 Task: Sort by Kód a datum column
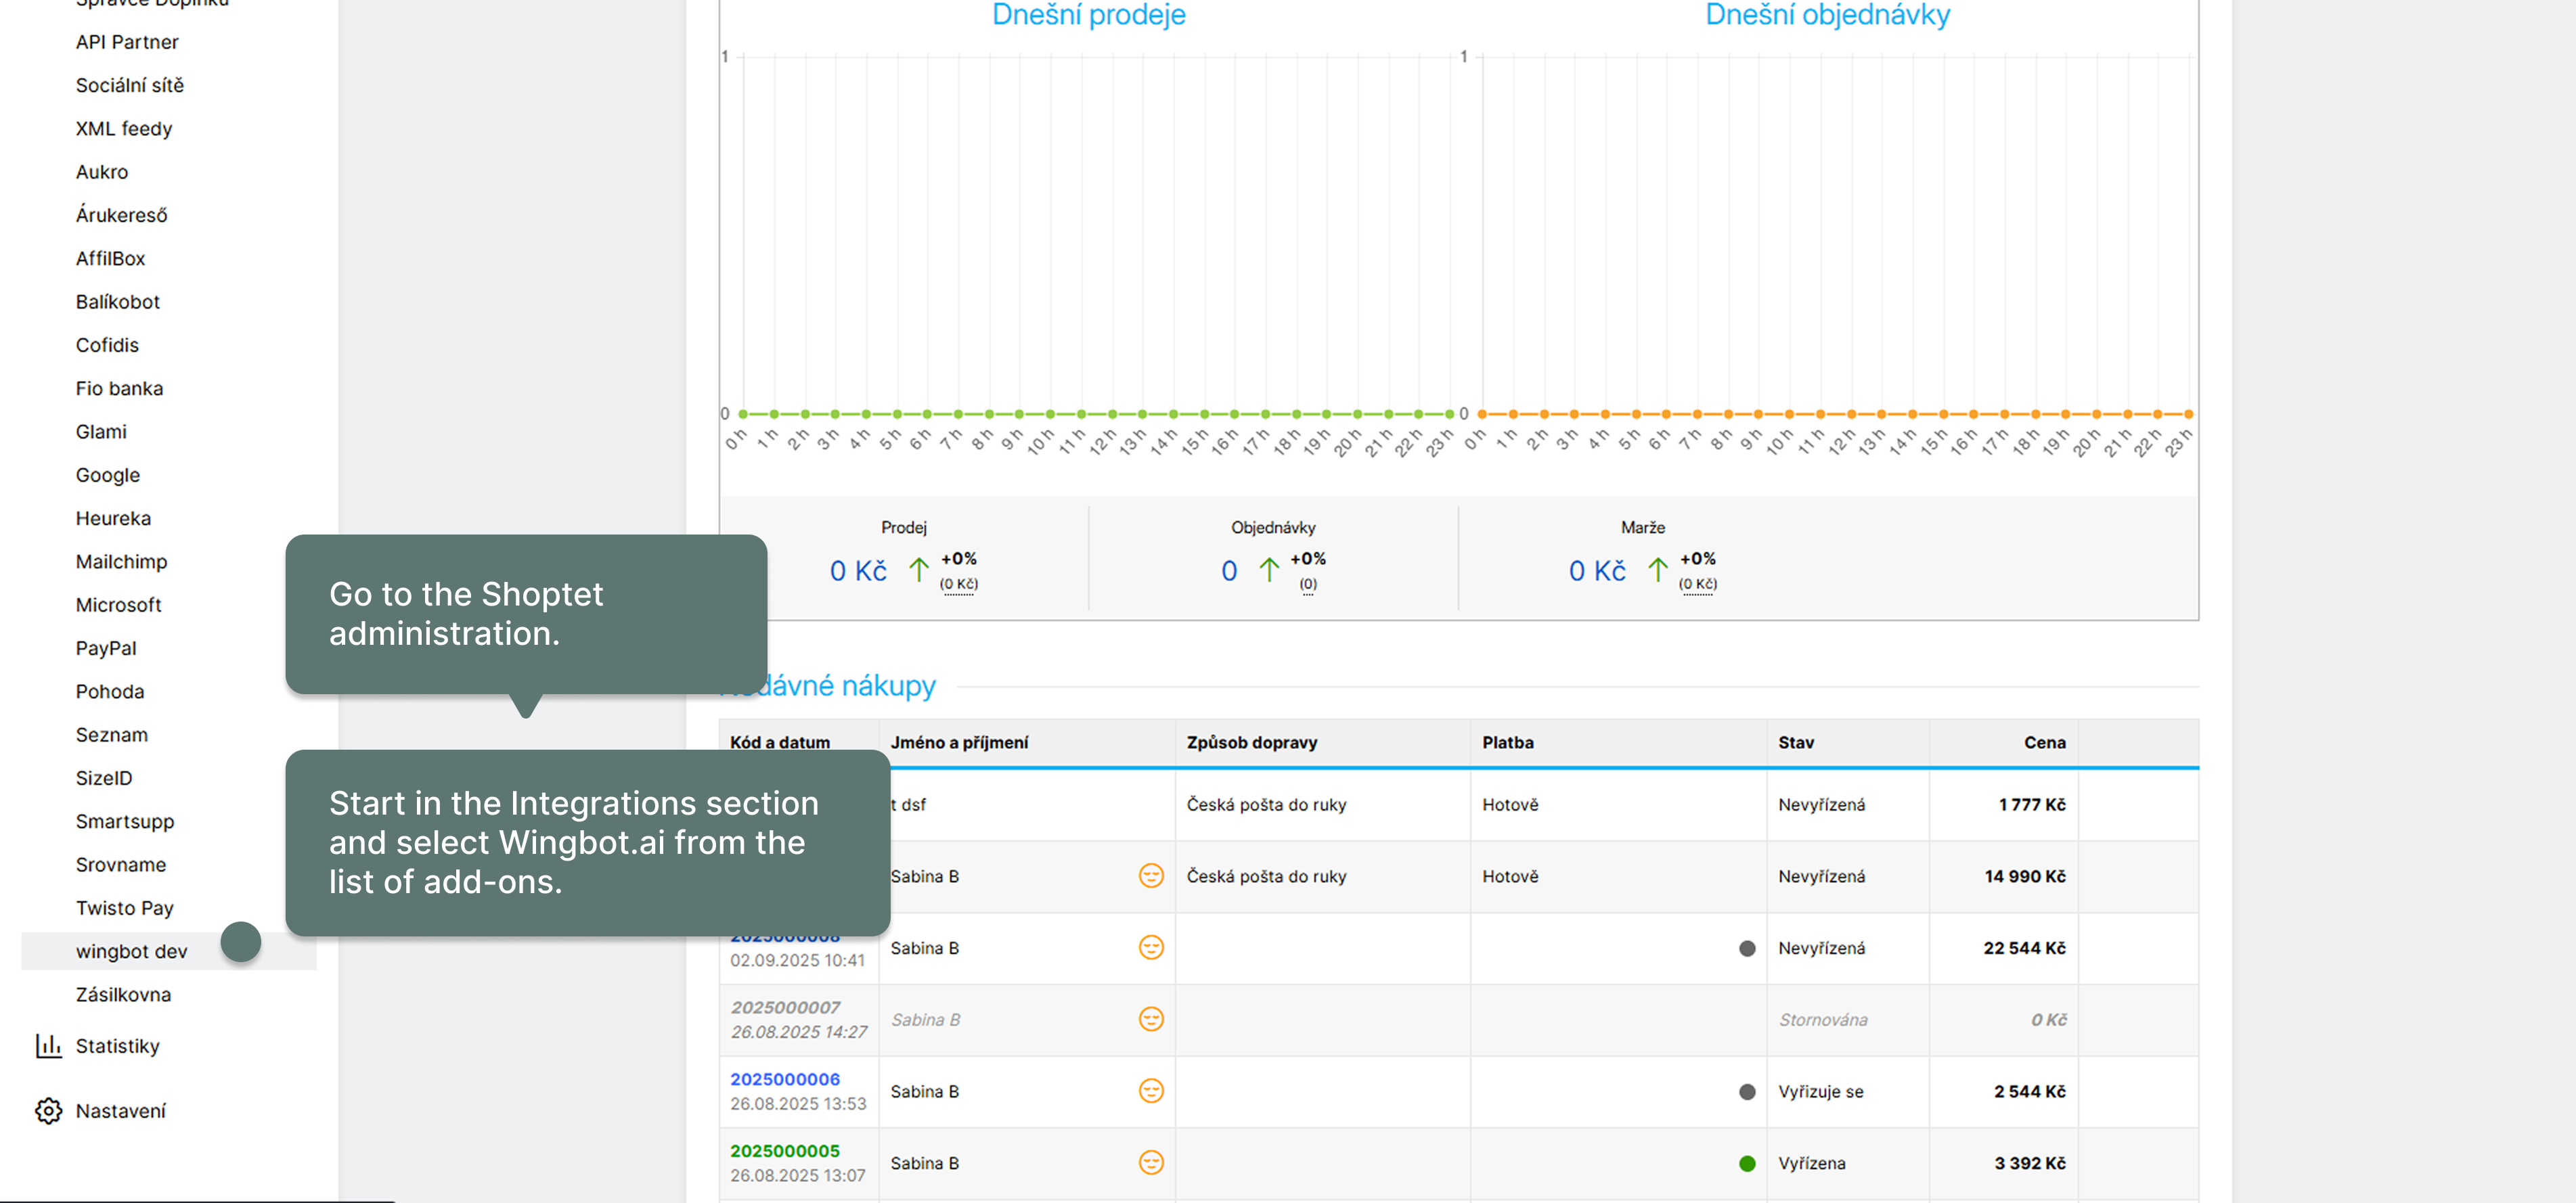click(x=780, y=742)
